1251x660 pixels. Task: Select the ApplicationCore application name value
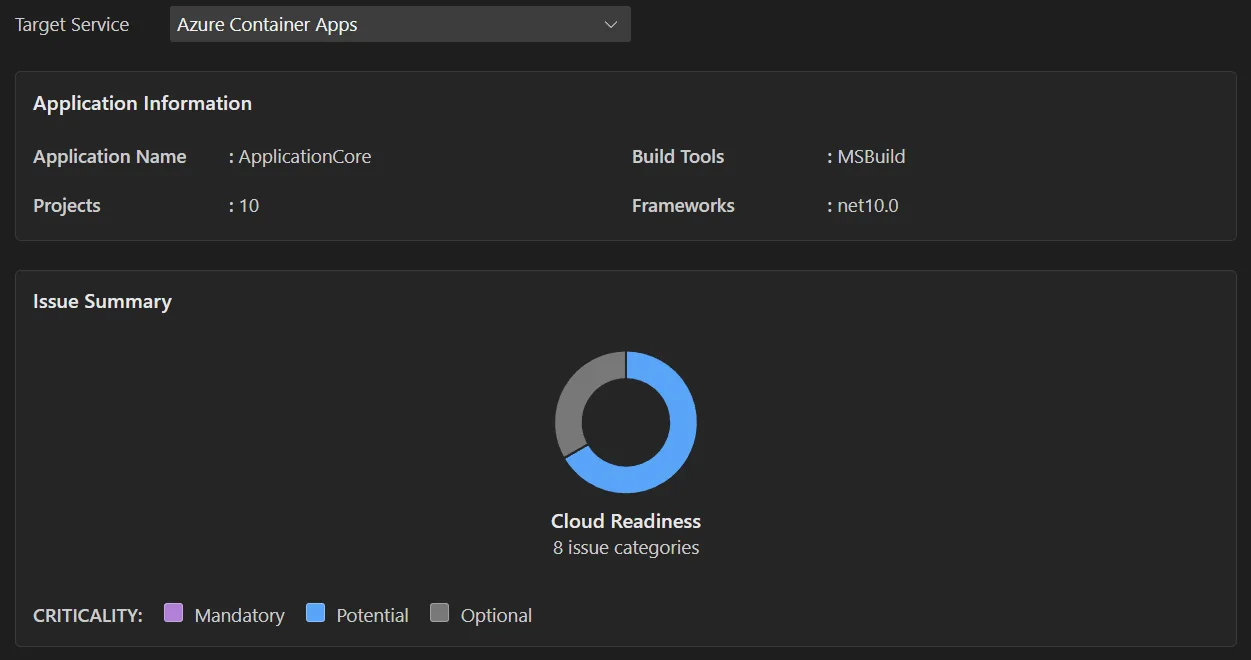click(x=304, y=157)
